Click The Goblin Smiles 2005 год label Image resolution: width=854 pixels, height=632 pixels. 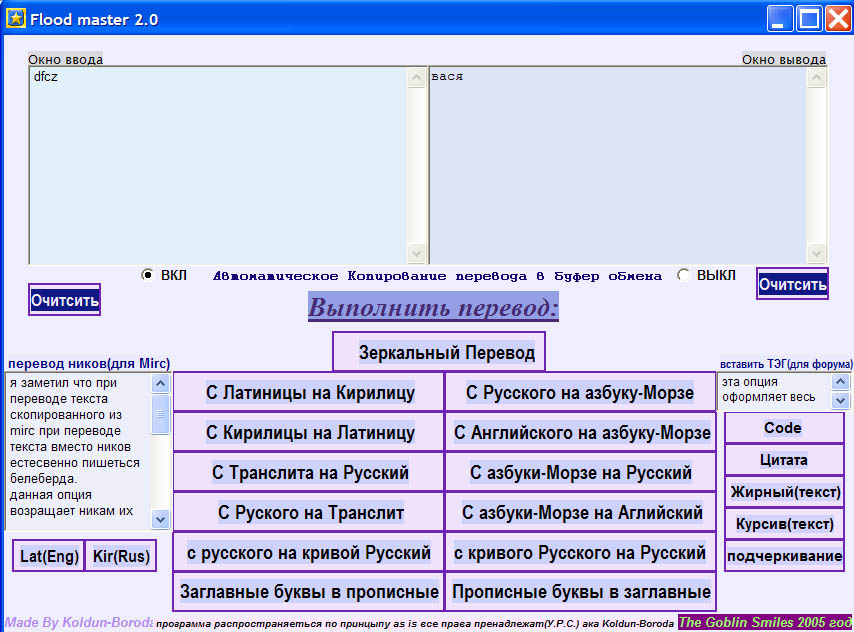(765, 622)
